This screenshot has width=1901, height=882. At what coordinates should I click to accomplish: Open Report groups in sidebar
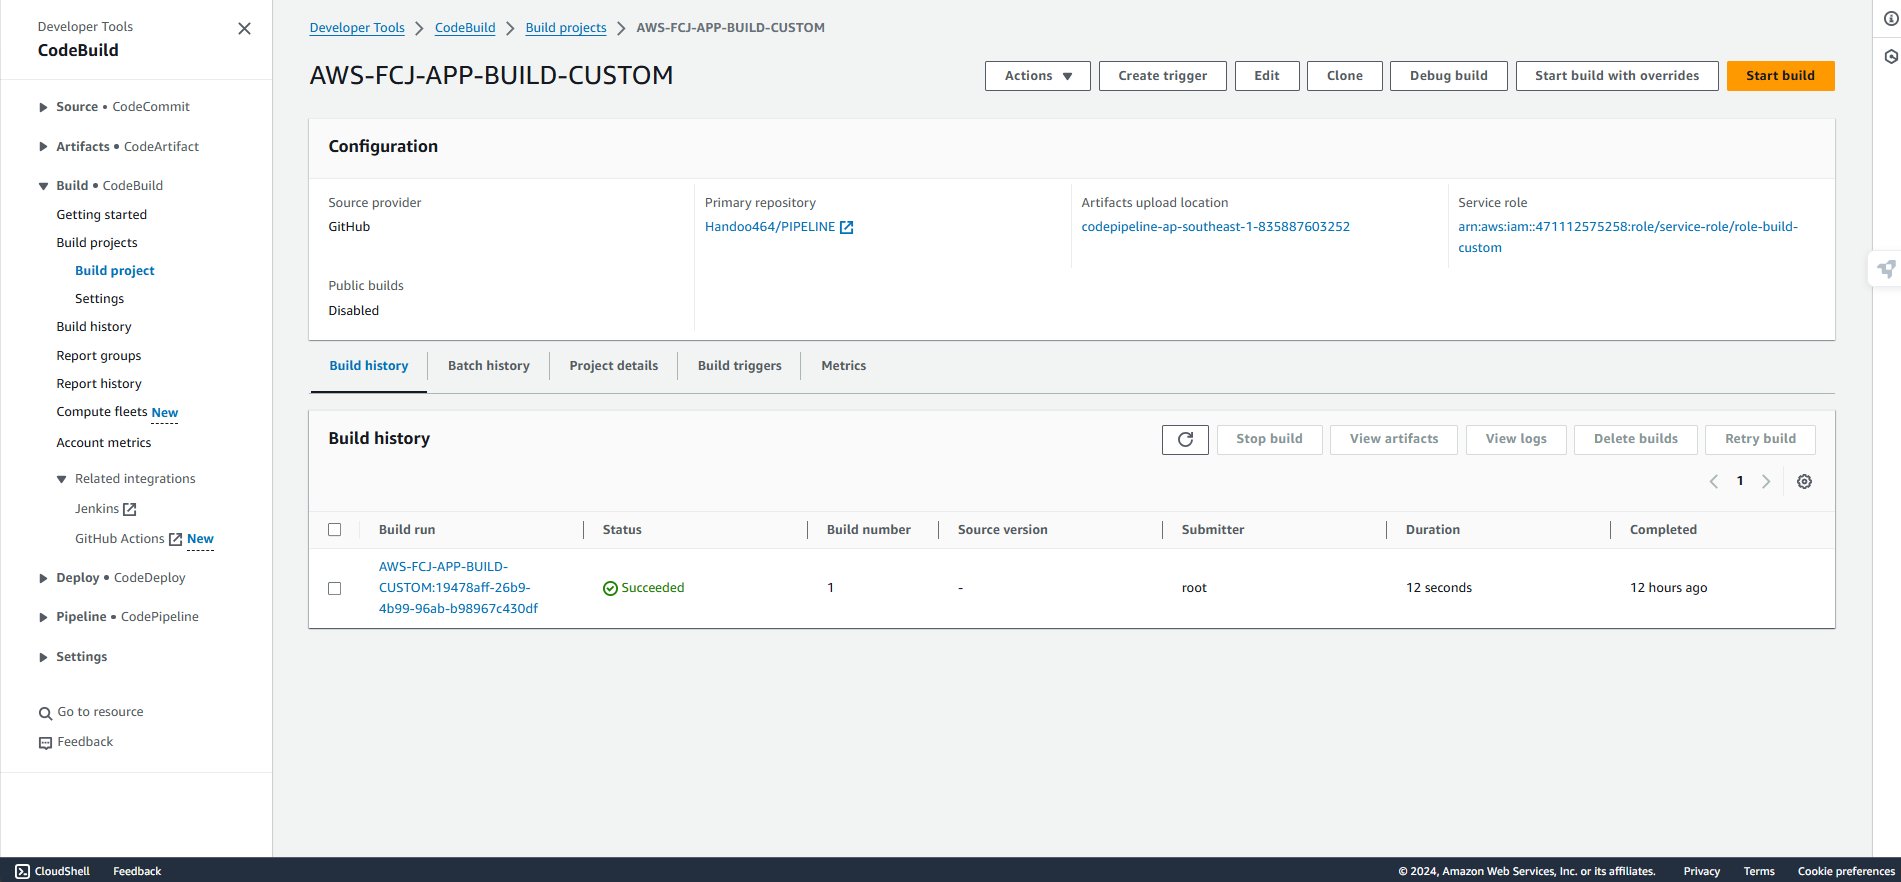coord(99,356)
